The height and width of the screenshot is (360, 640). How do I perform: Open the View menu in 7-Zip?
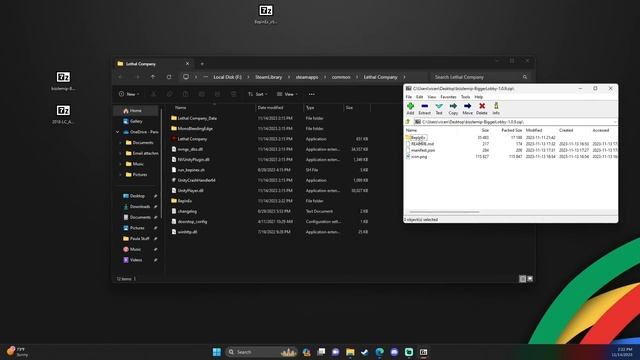pyautogui.click(x=431, y=97)
